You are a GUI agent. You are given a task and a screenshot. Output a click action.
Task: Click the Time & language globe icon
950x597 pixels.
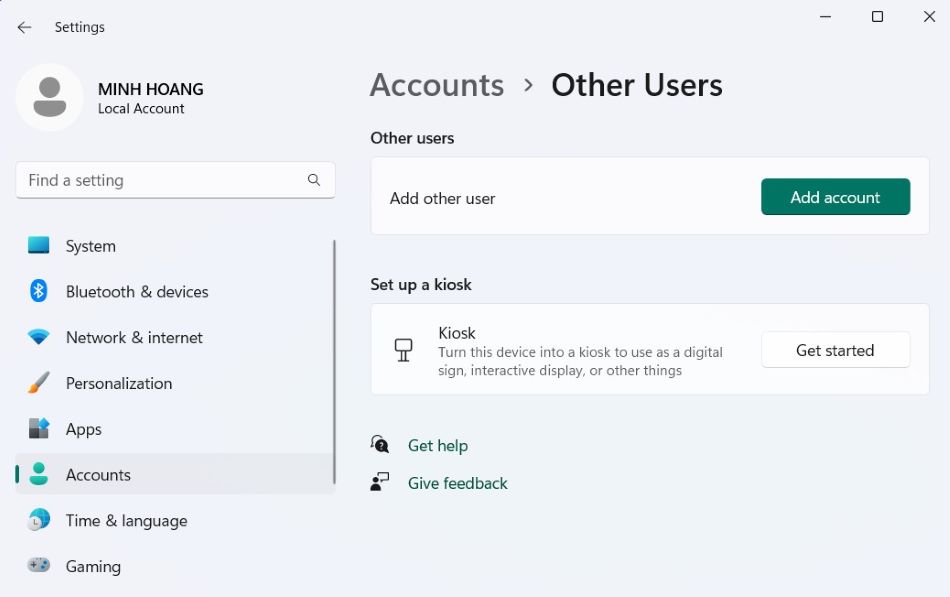pyautogui.click(x=39, y=520)
